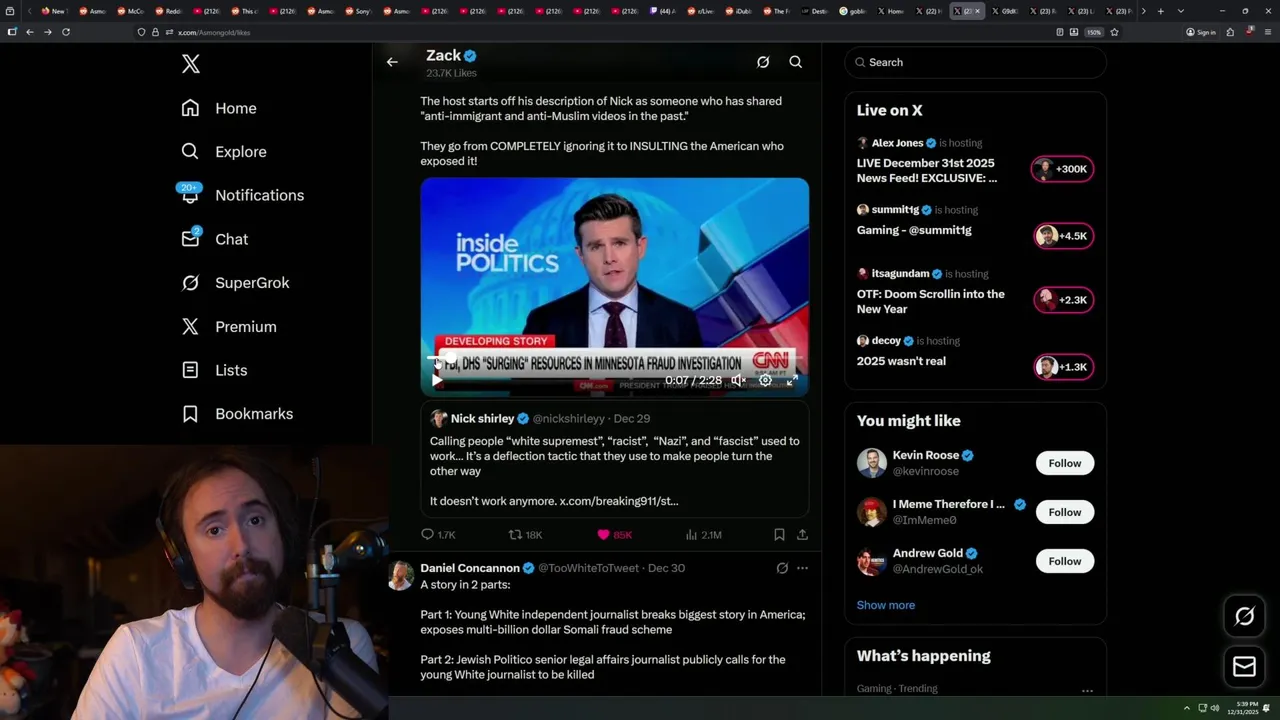Image resolution: width=1280 pixels, height=720 pixels.
Task: Open the '2025 wasn't real' live title
Action: [901, 361]
